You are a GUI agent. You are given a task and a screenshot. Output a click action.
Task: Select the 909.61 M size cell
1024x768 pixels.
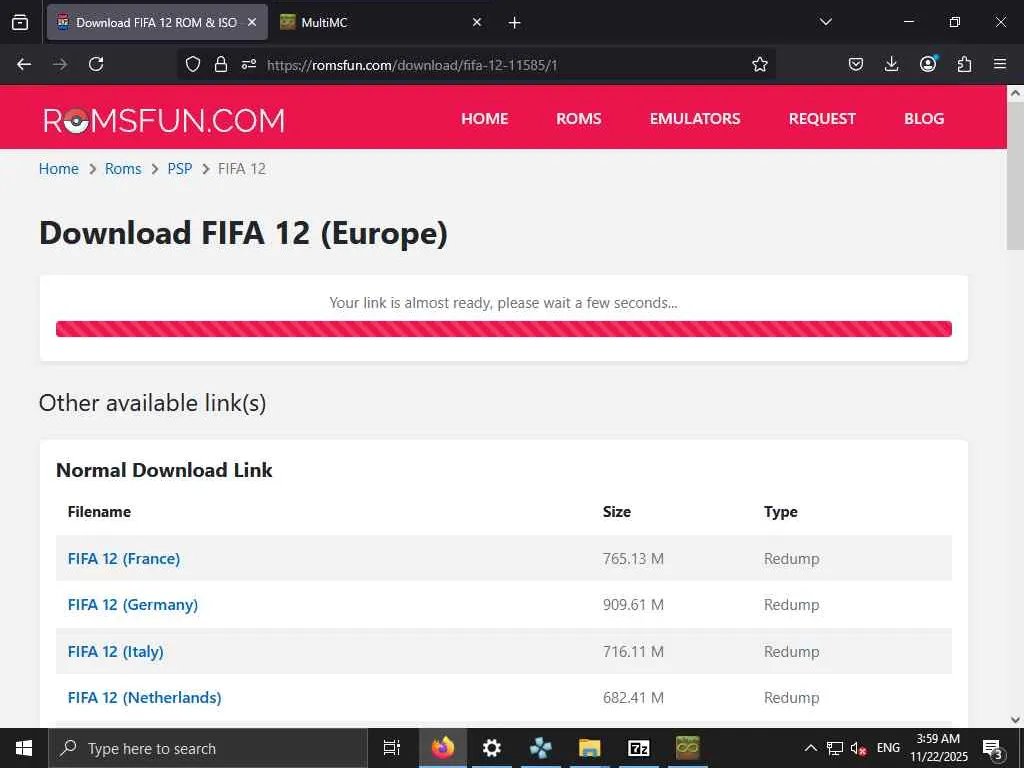coord(633,605)
